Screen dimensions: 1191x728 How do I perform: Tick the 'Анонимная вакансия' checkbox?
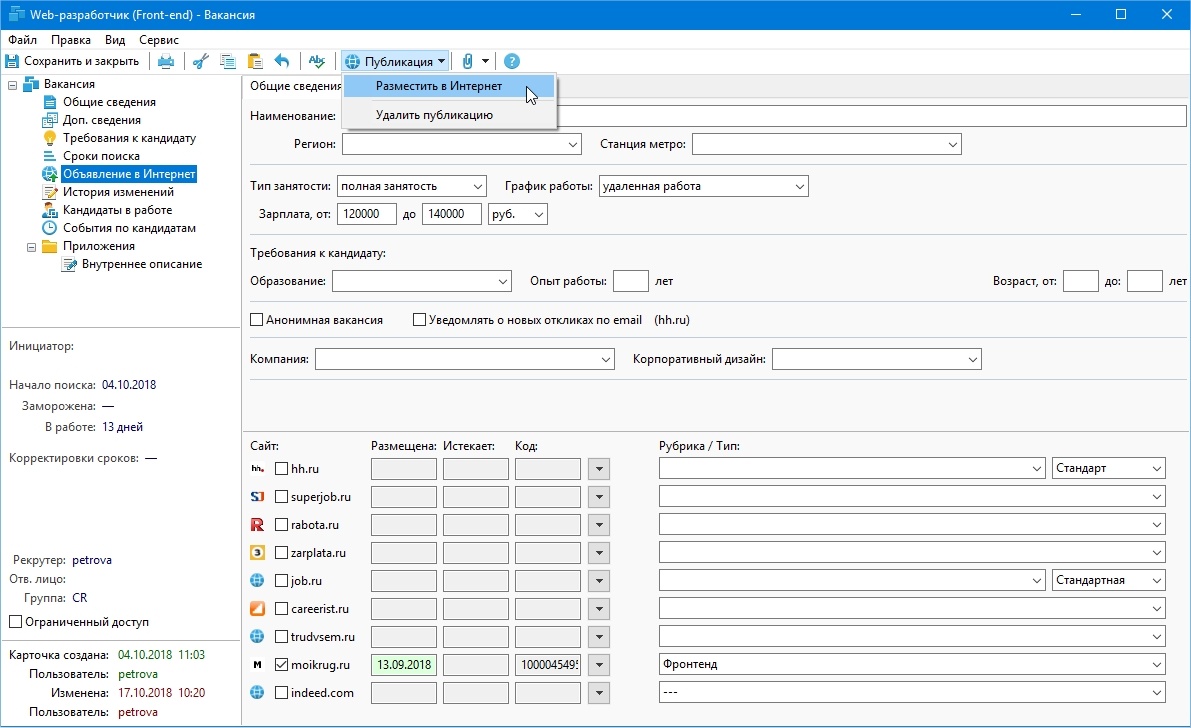257,320
